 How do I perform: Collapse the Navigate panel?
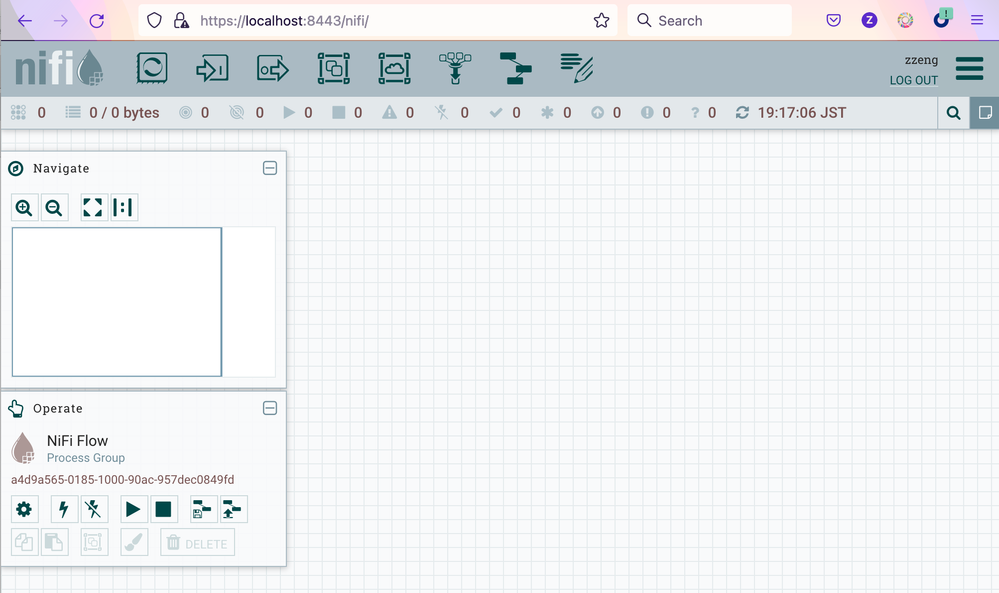(x=270, y=168)
